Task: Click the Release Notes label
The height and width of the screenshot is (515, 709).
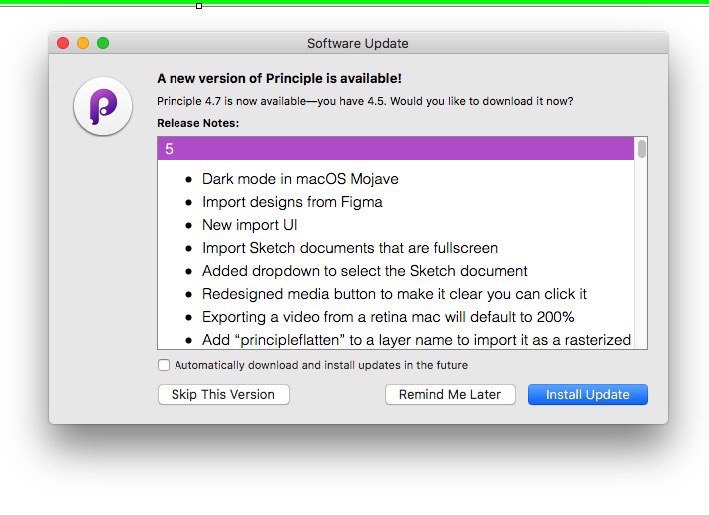Action: pyautogui.click(x=198, y=123)
